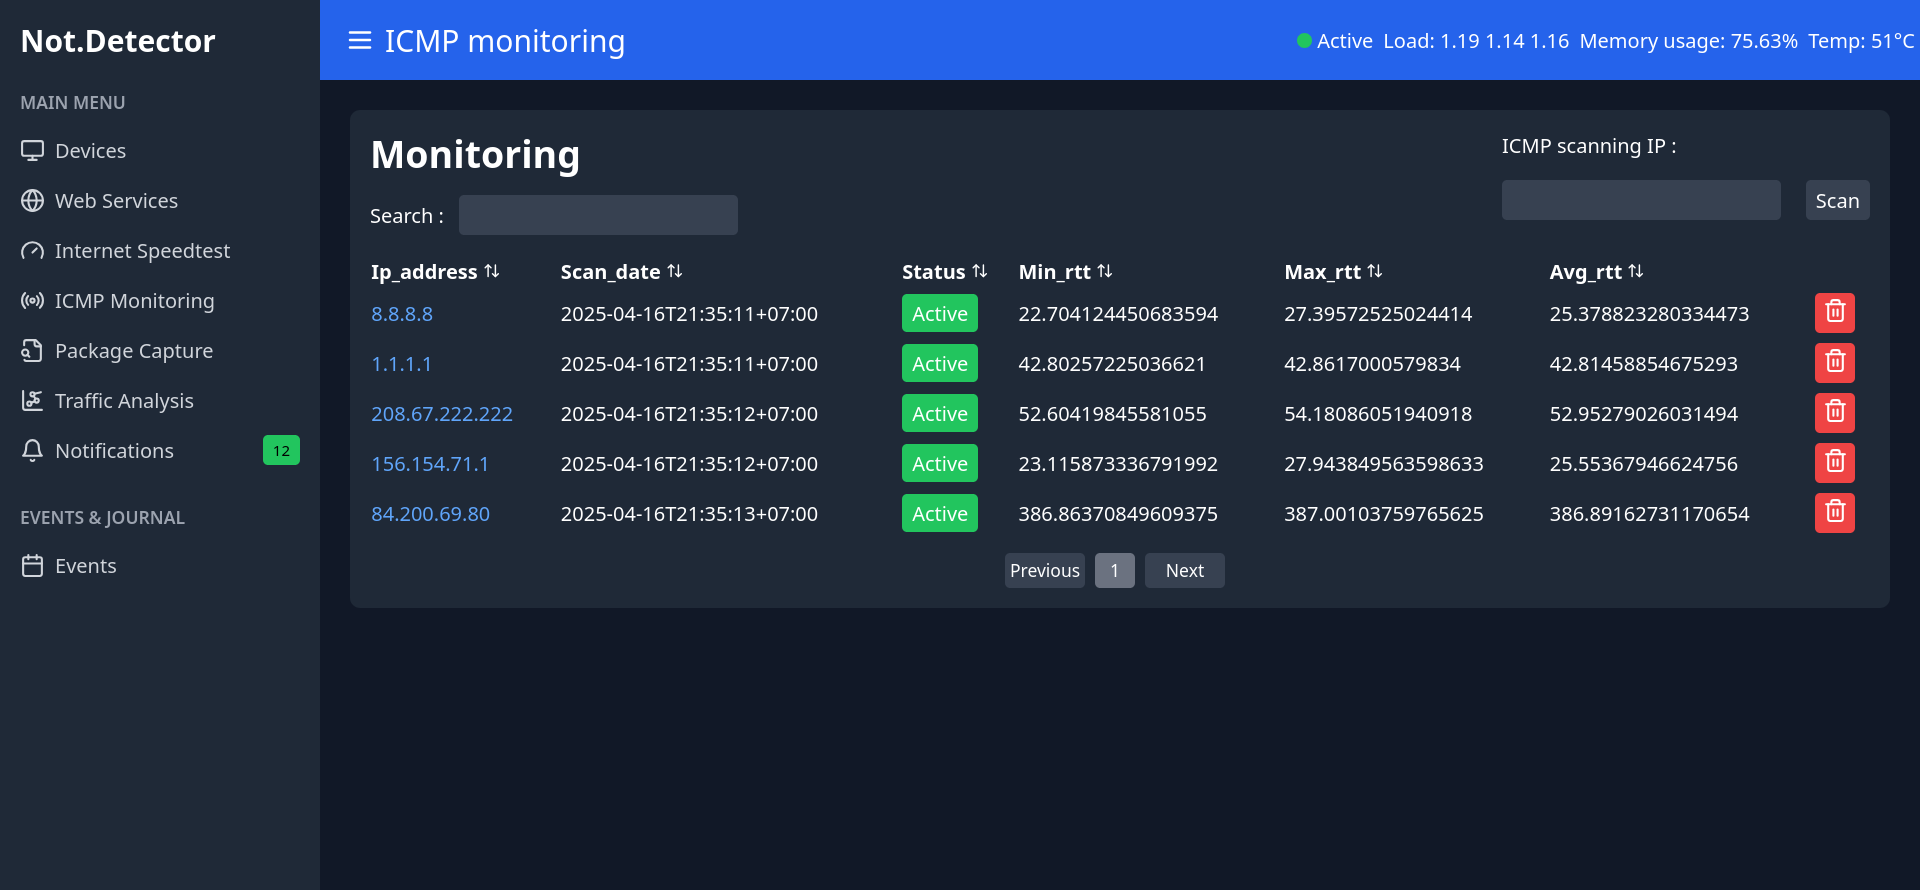Click the Devices monitor icon

click(33, 150)
